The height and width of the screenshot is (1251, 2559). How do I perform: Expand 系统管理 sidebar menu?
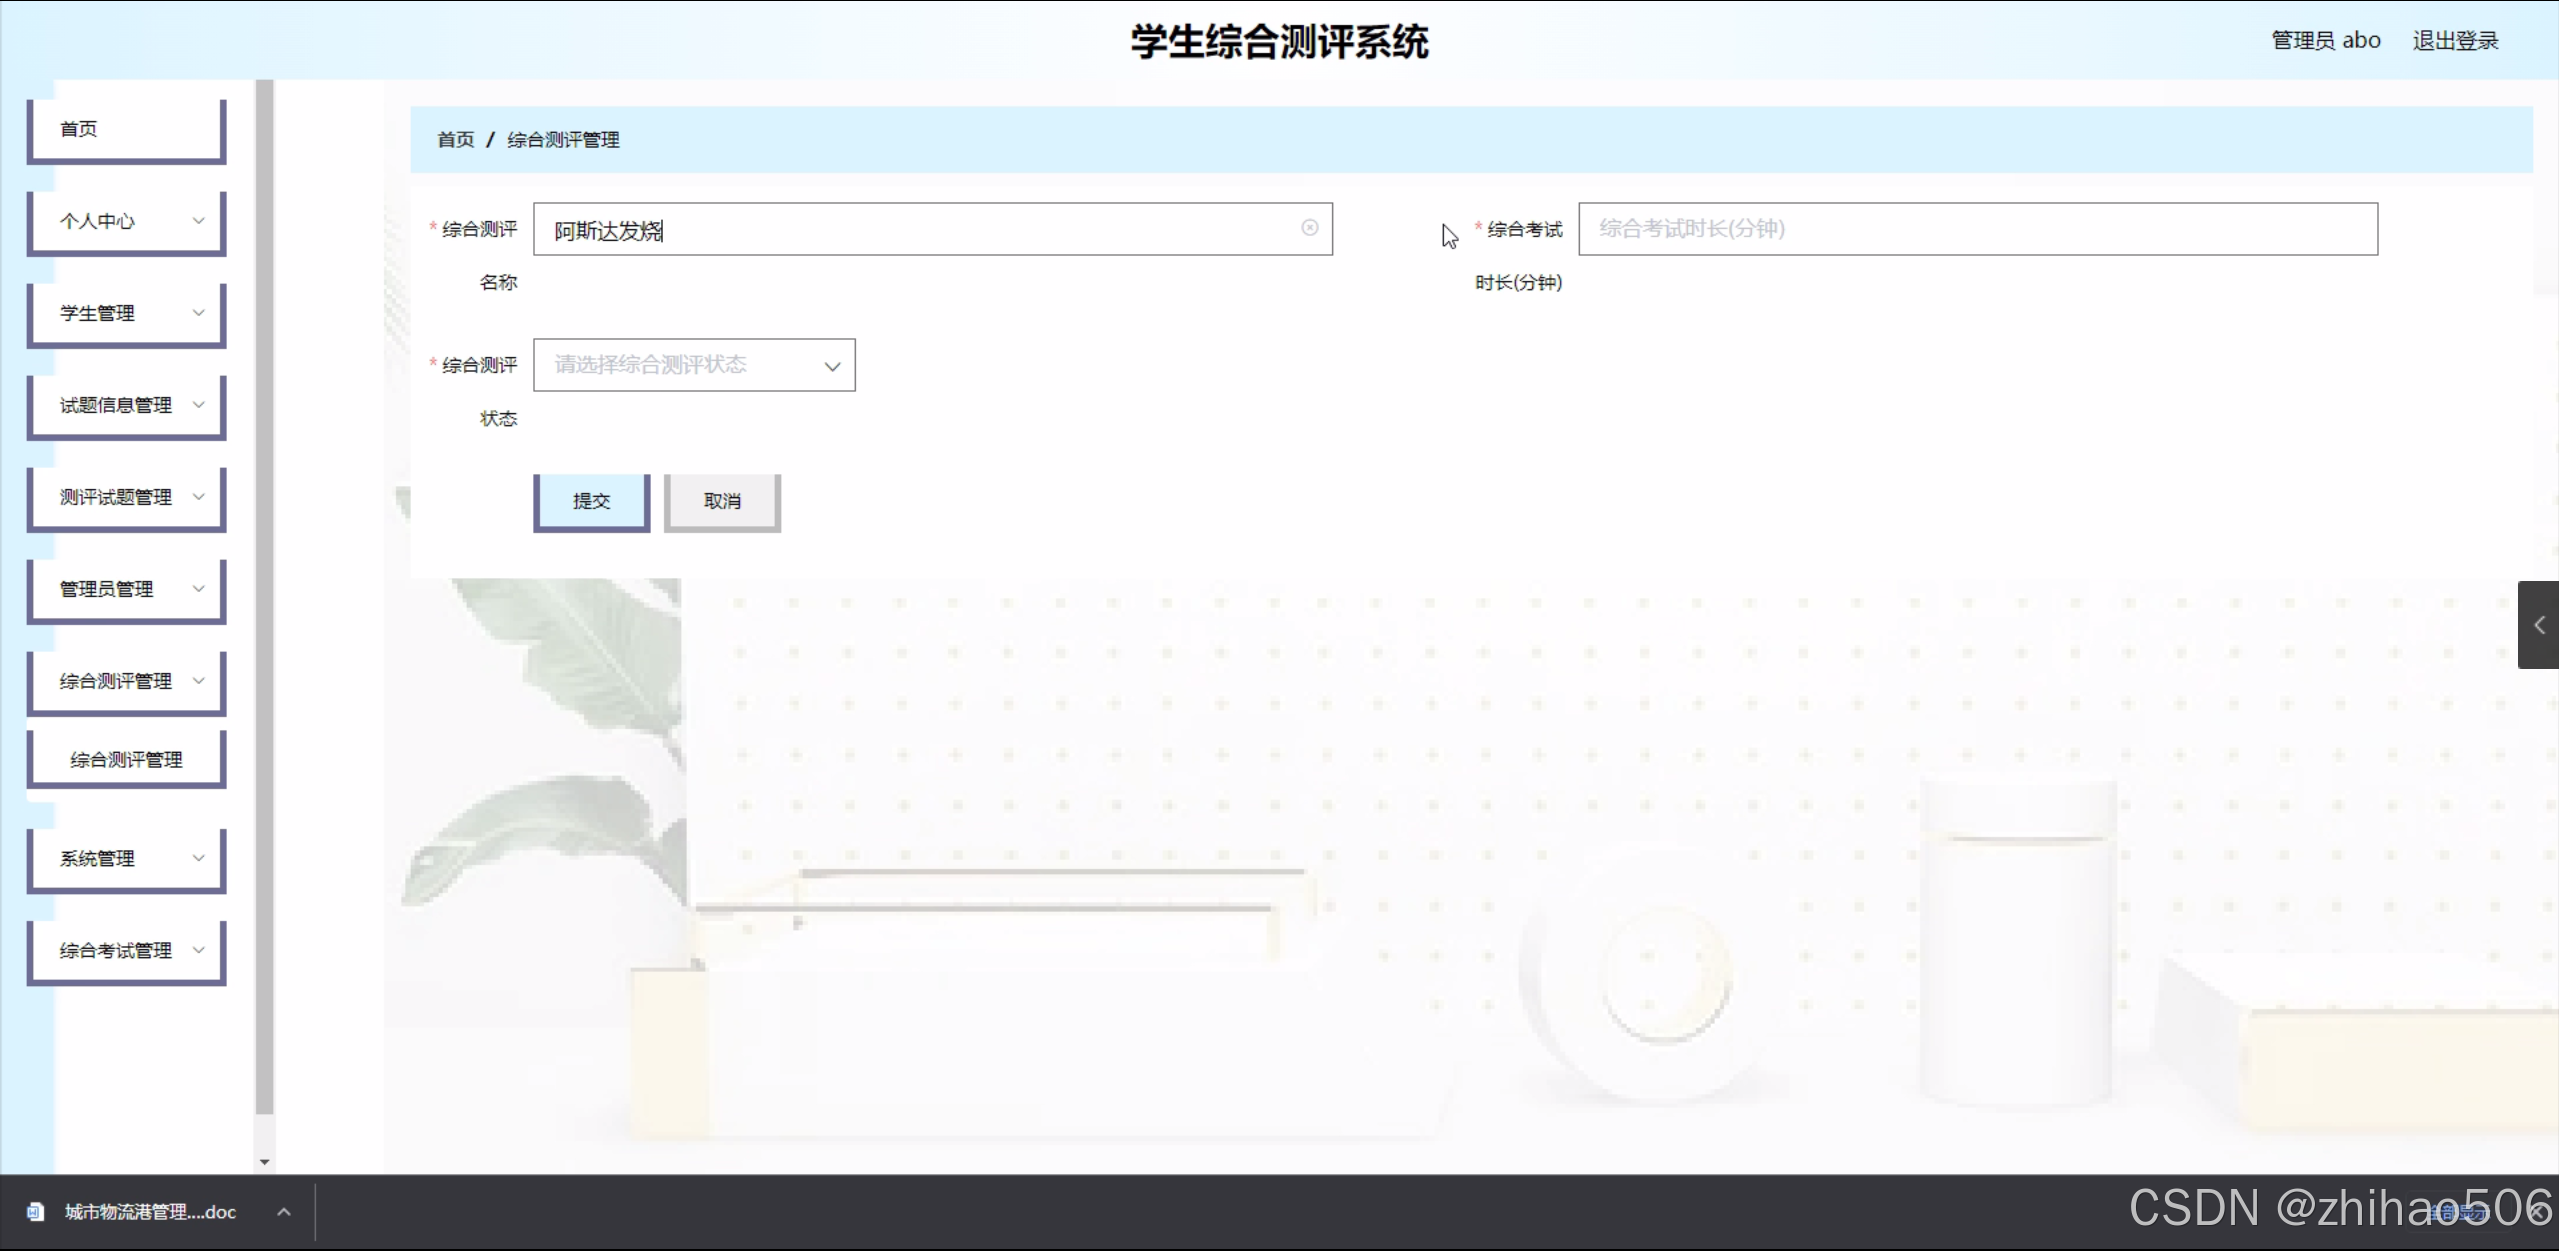(126, 859)
